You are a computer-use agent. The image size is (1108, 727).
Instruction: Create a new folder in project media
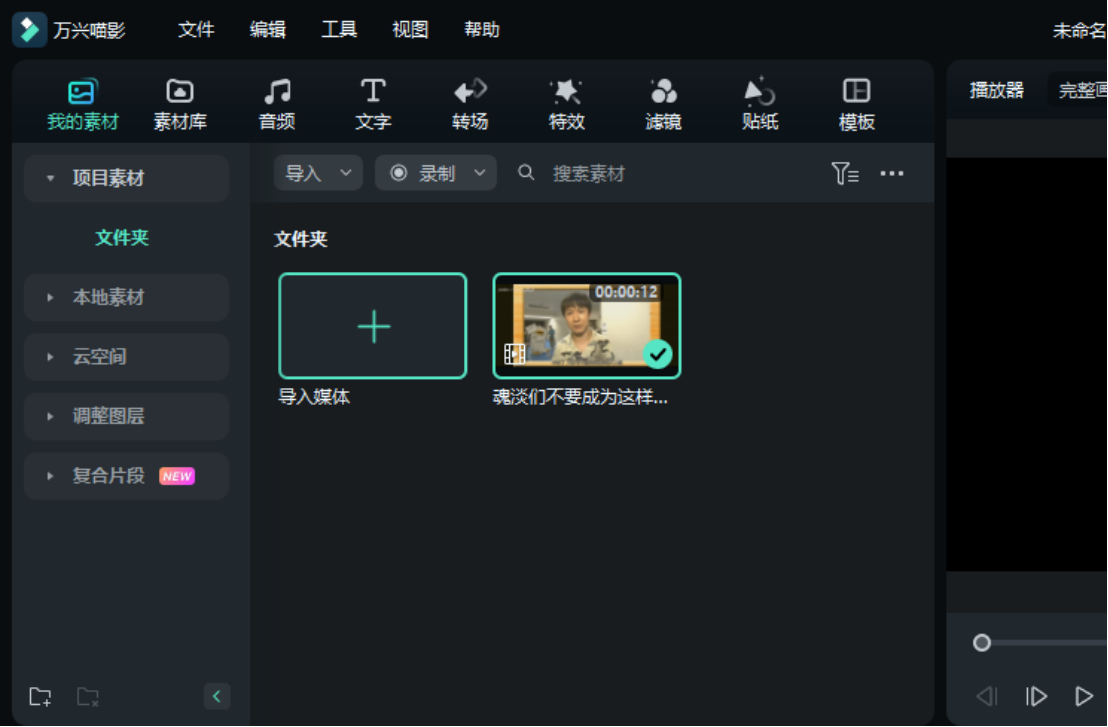(41, 696)
